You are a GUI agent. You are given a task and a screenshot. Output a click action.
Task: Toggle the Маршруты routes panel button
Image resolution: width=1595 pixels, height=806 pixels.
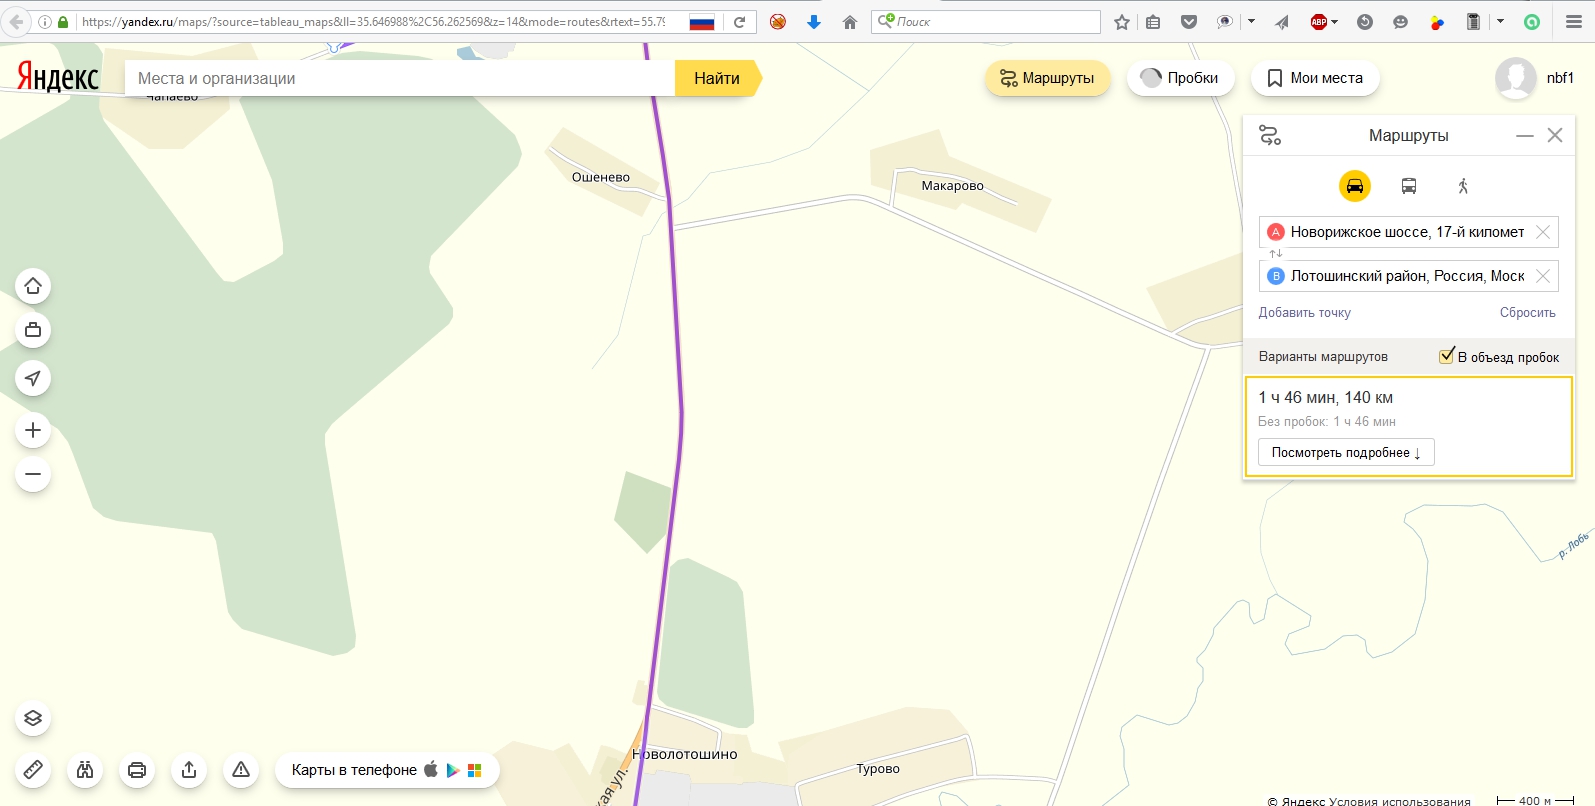click(1047, 78)
